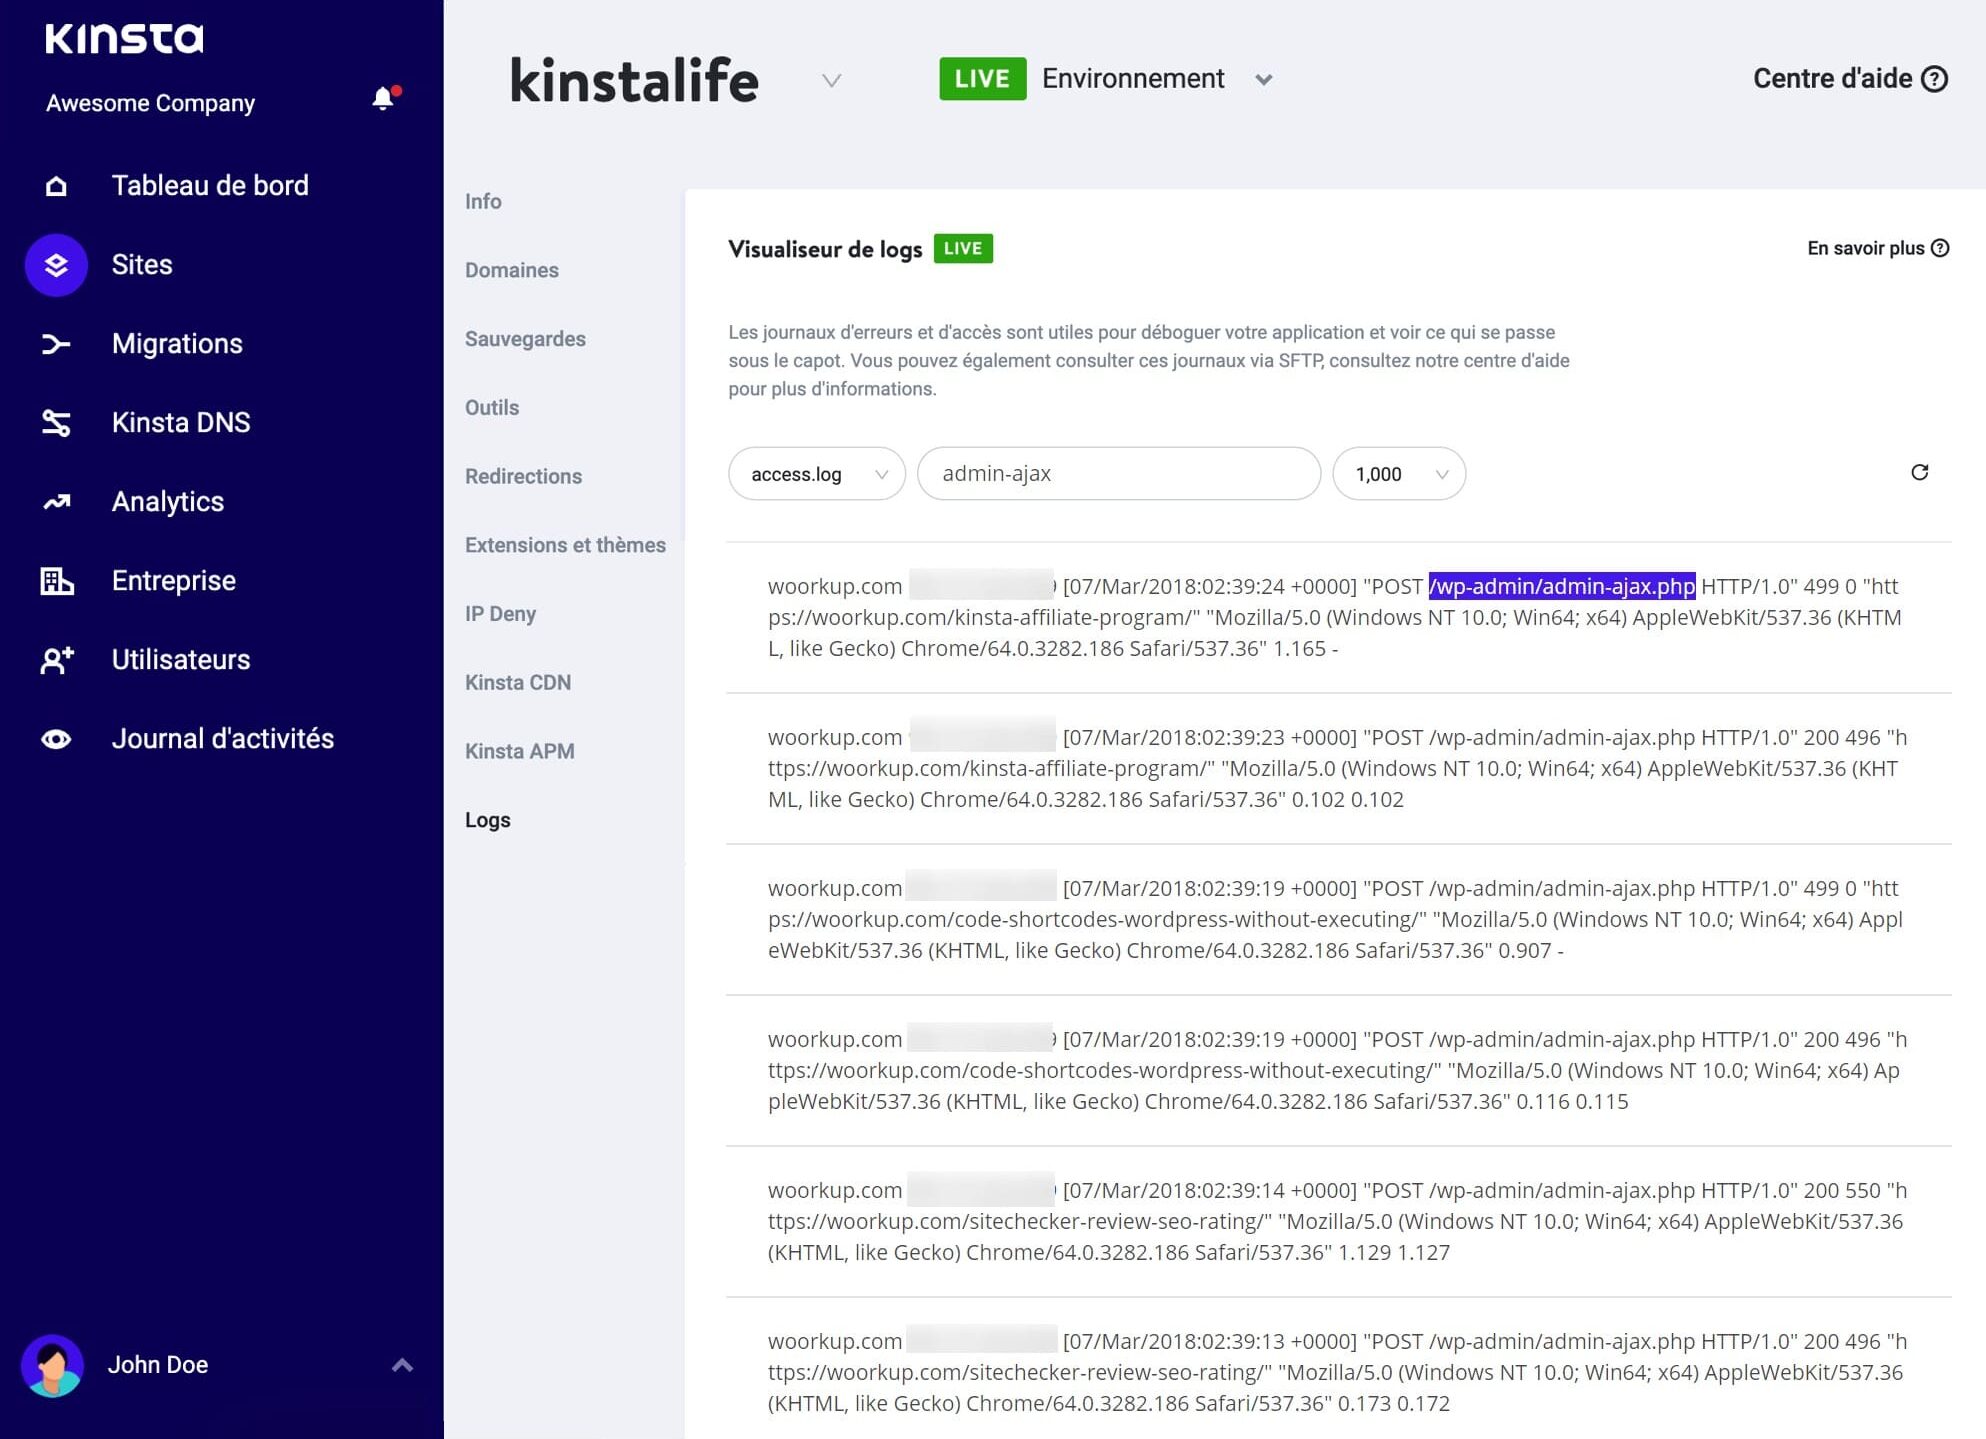Click the admin-ajax search field
1986x1439 pixels.
click(1118, 474)
